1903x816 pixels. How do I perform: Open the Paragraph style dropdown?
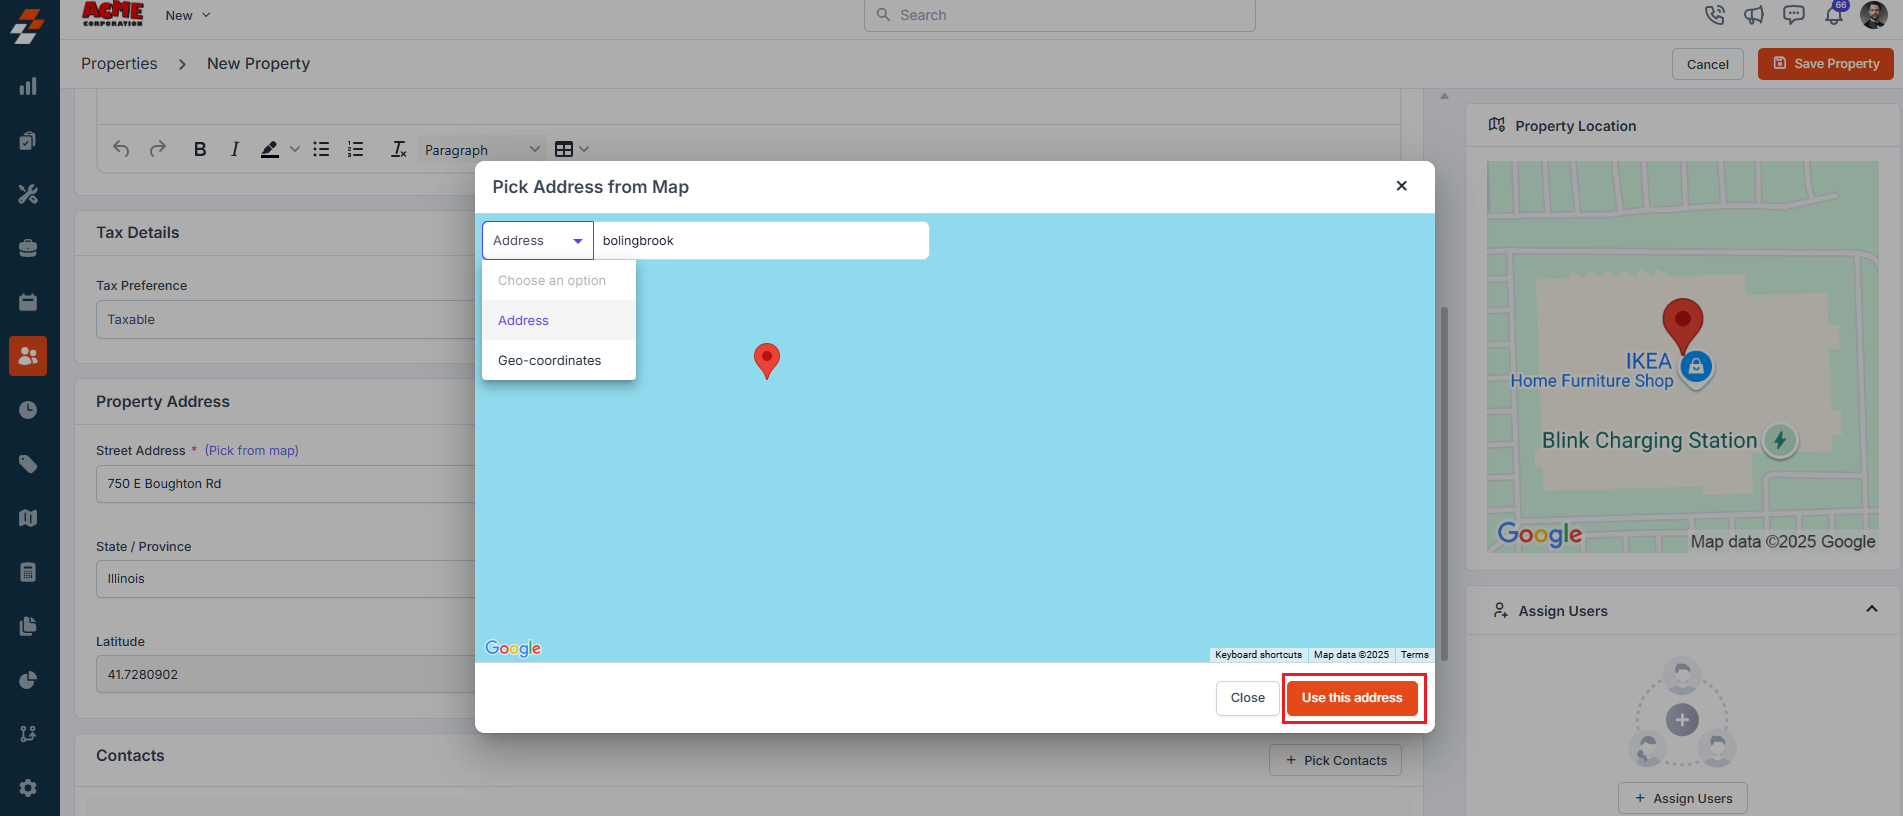point(482,150)
